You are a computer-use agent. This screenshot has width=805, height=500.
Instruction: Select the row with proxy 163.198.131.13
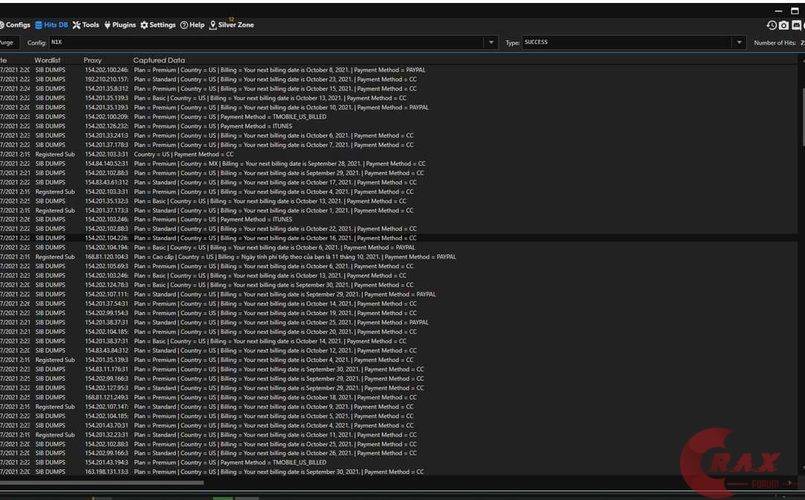click(398, 472)
